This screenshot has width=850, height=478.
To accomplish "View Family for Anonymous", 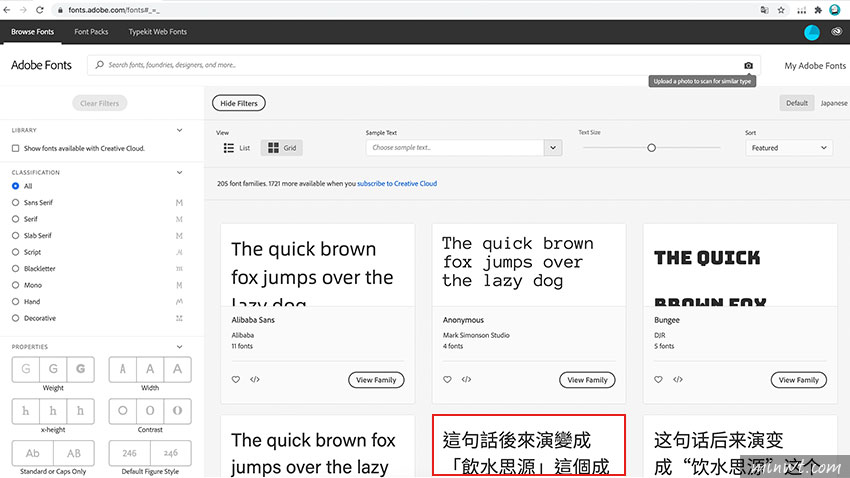I will click(587, 380).
